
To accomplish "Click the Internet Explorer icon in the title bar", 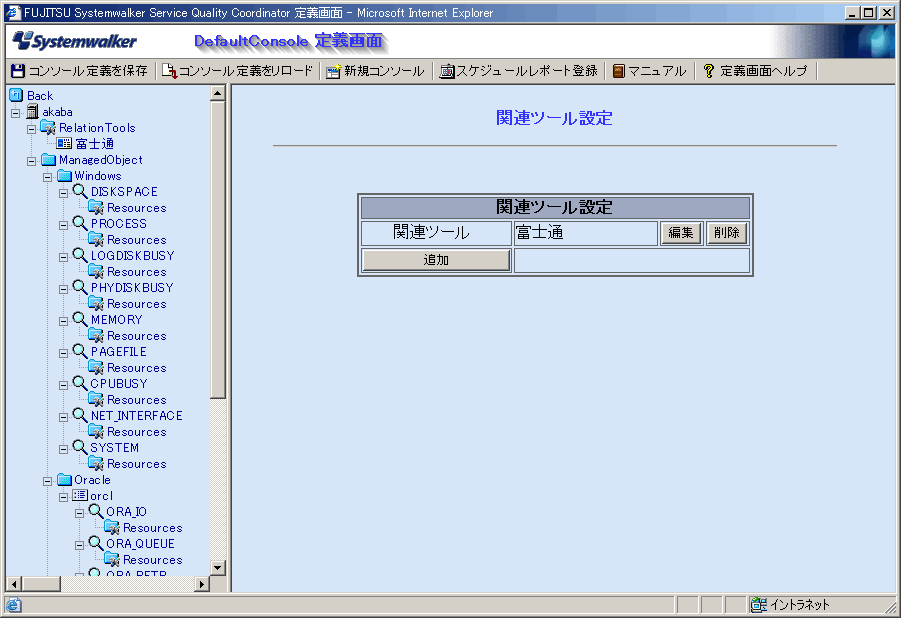I will pyautogui.click(x=13, y=13).
